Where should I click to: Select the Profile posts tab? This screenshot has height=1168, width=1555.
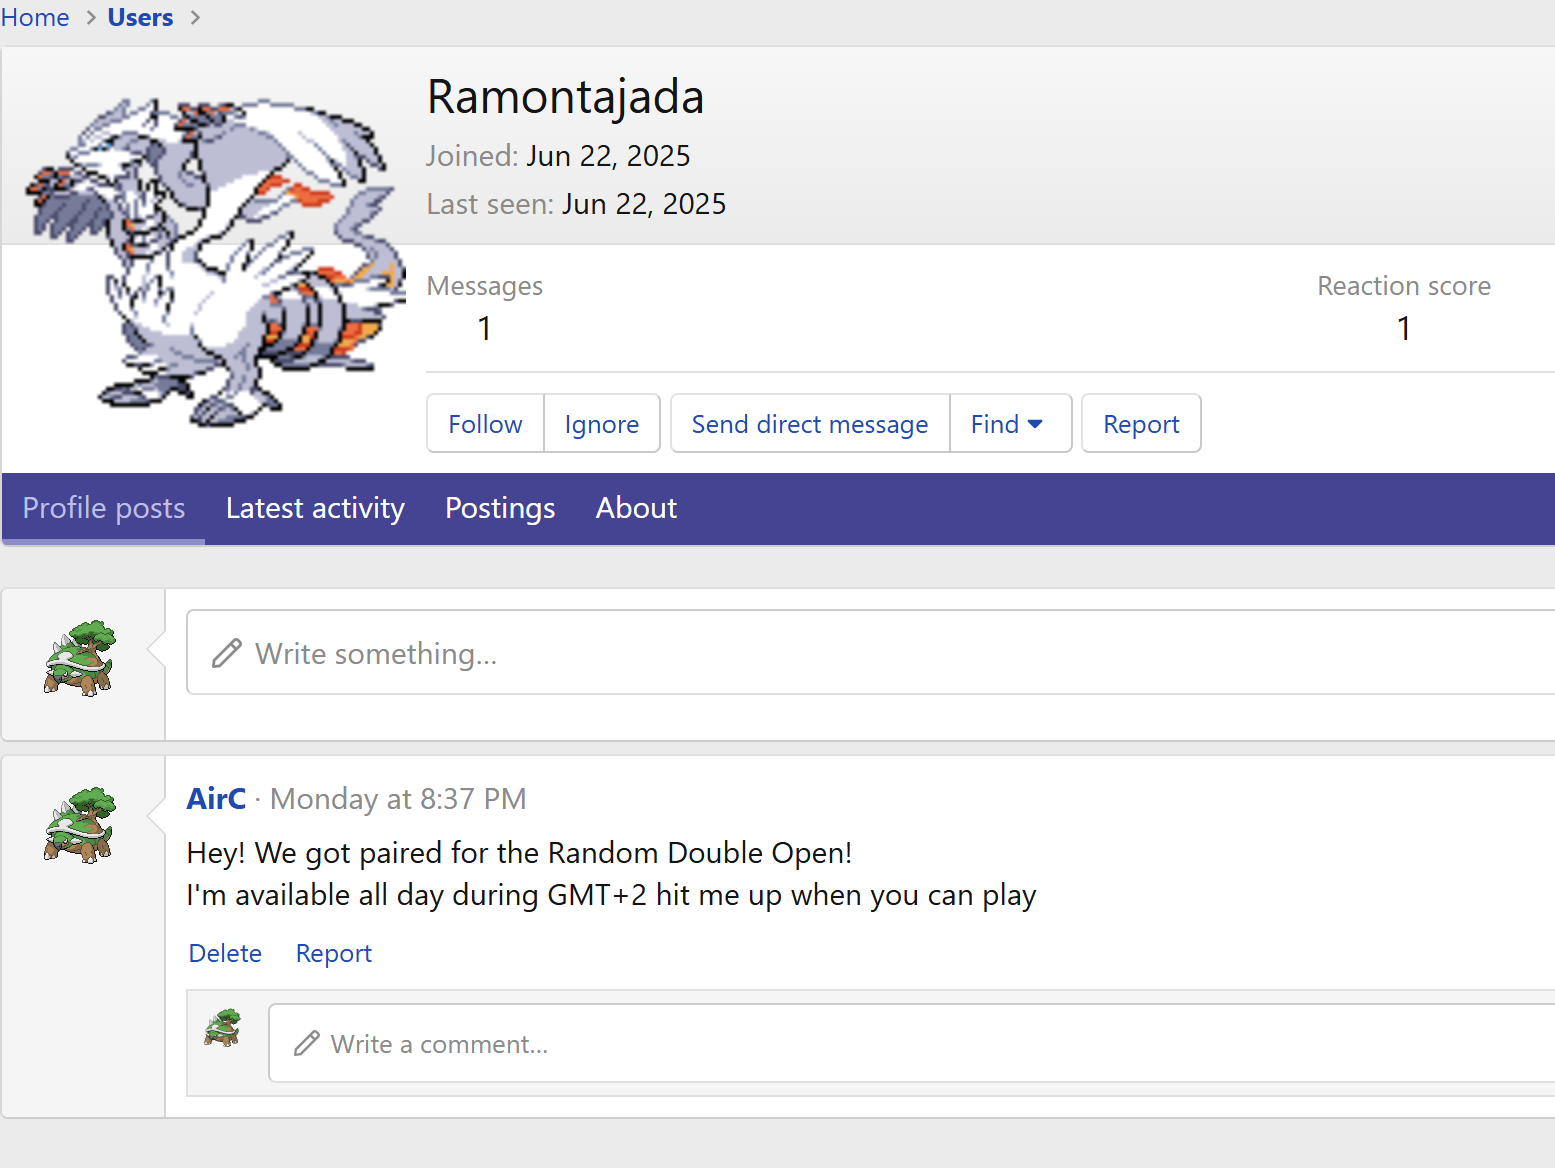[104, 508]
